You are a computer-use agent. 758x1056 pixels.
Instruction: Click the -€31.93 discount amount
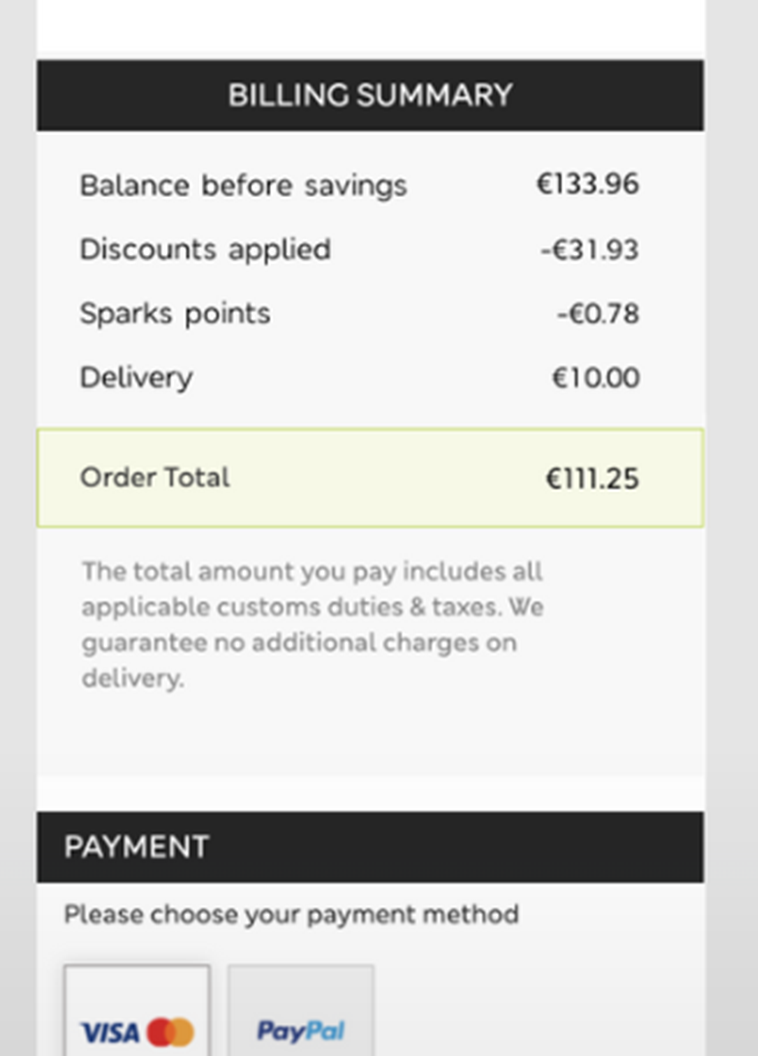pos(589,250)
